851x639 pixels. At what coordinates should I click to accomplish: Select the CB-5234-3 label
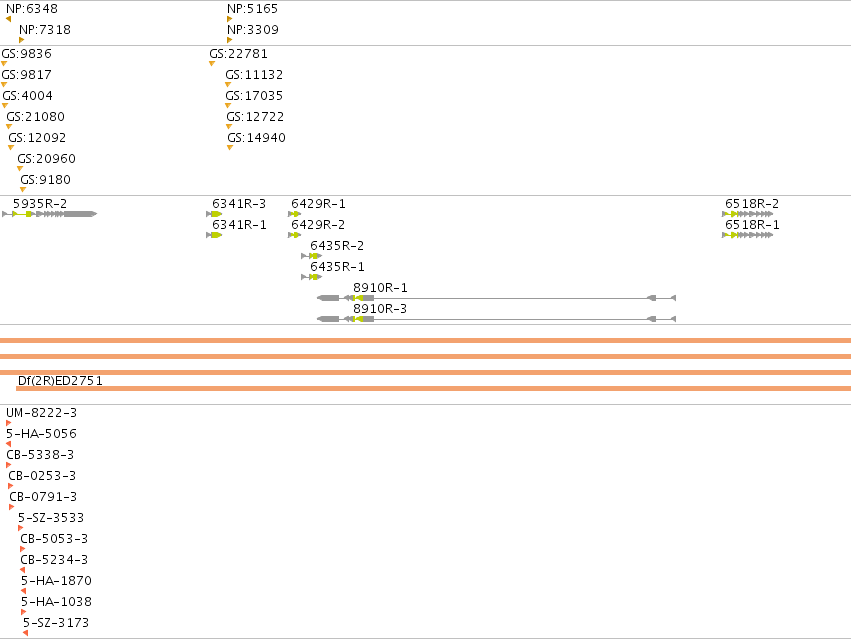point(54,560)
